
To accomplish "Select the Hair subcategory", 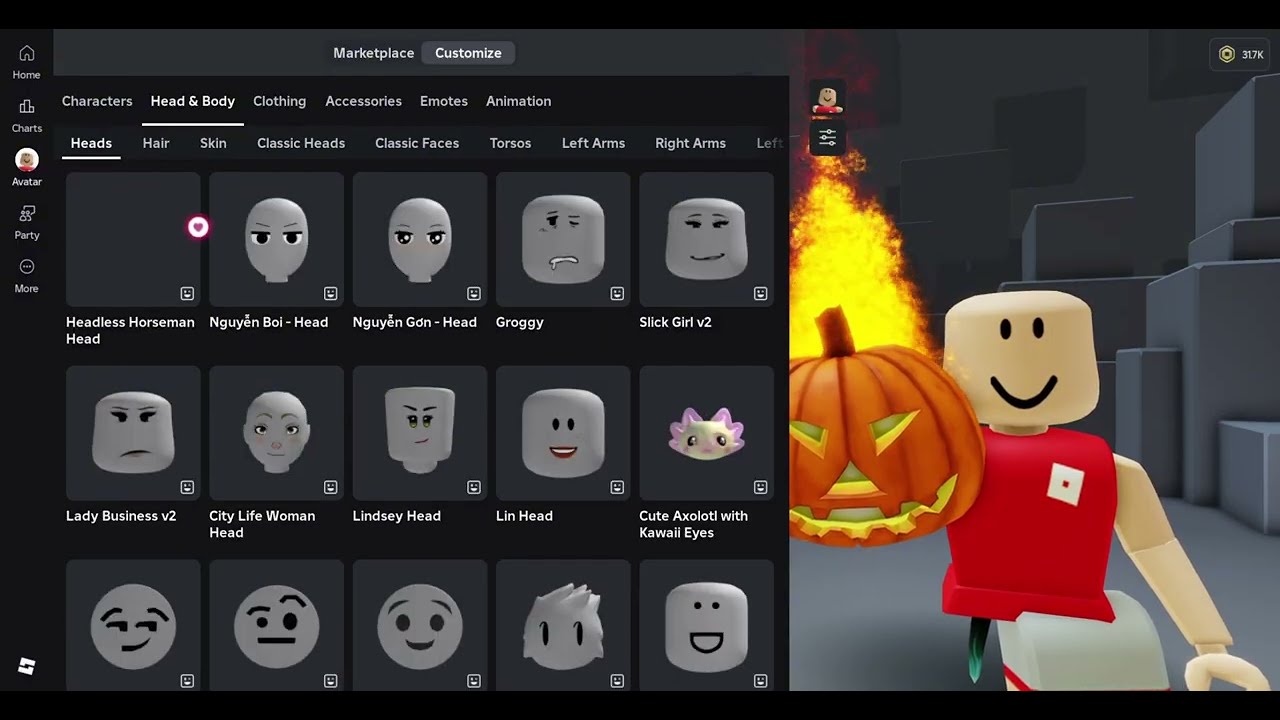I will click(156, 143).
